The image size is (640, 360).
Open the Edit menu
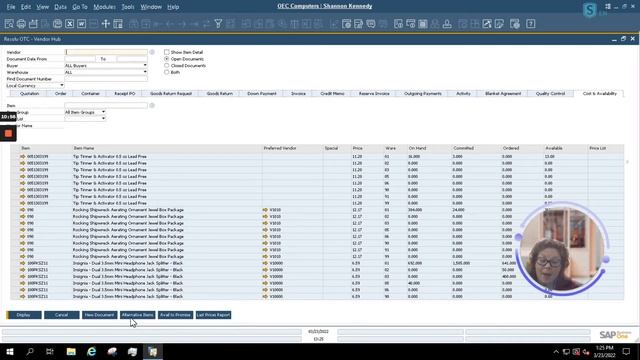(26, 7)
